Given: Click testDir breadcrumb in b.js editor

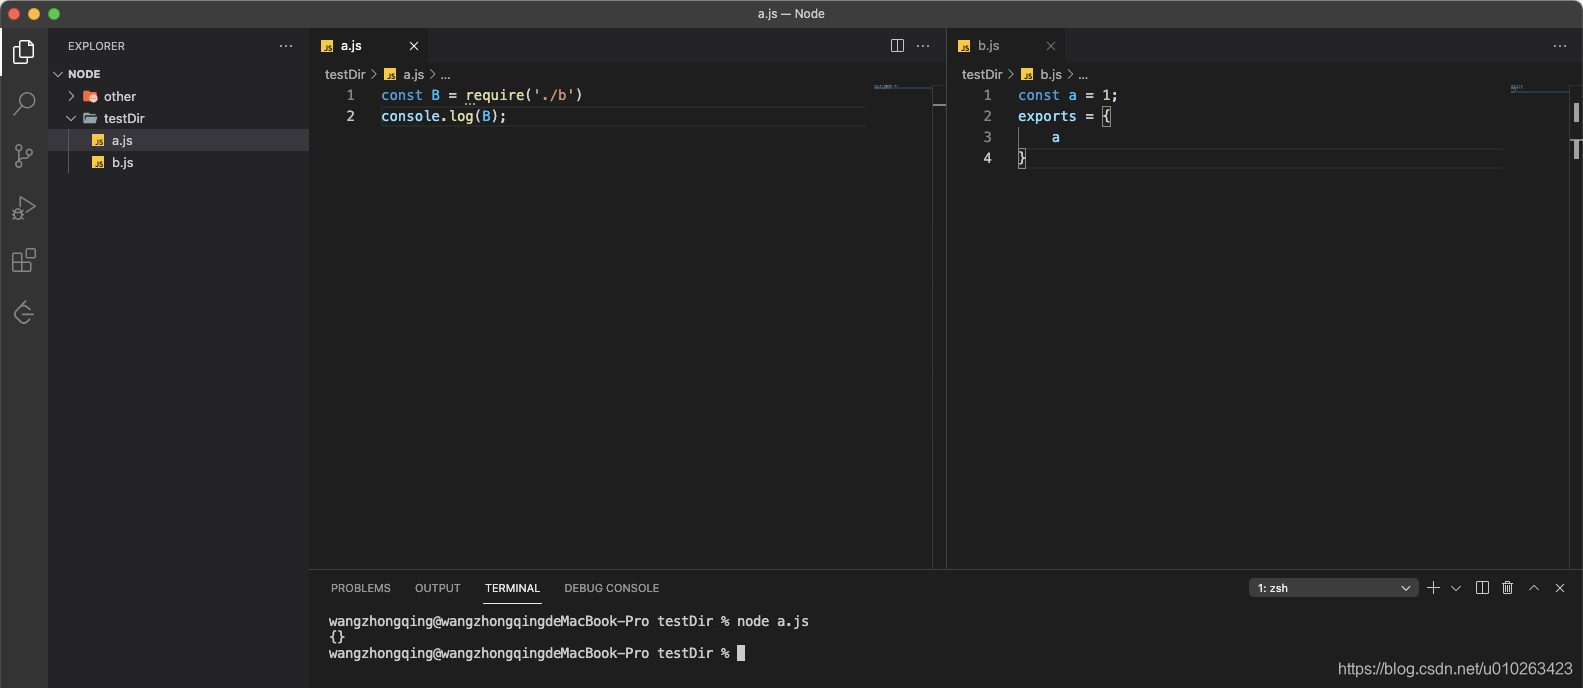Looking at the screenshot, I should (x=982, y=74).
